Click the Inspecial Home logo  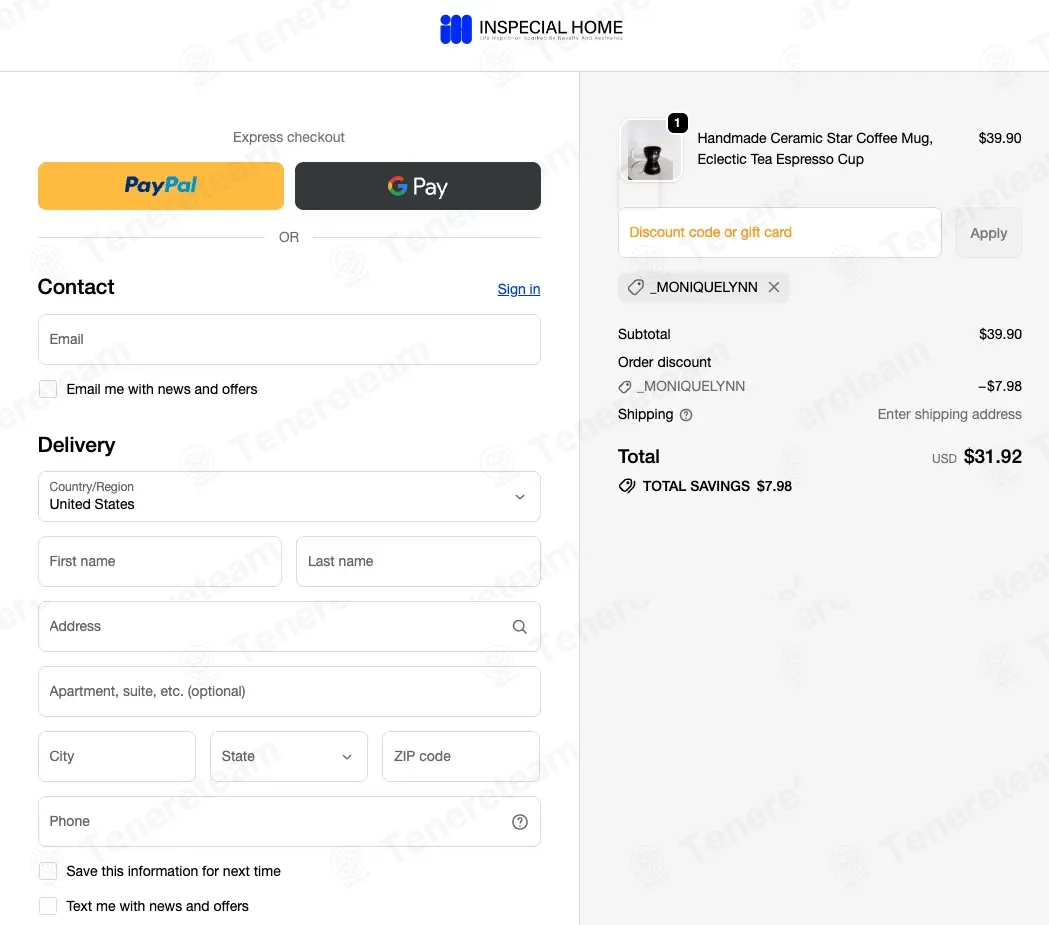point(531,29)
